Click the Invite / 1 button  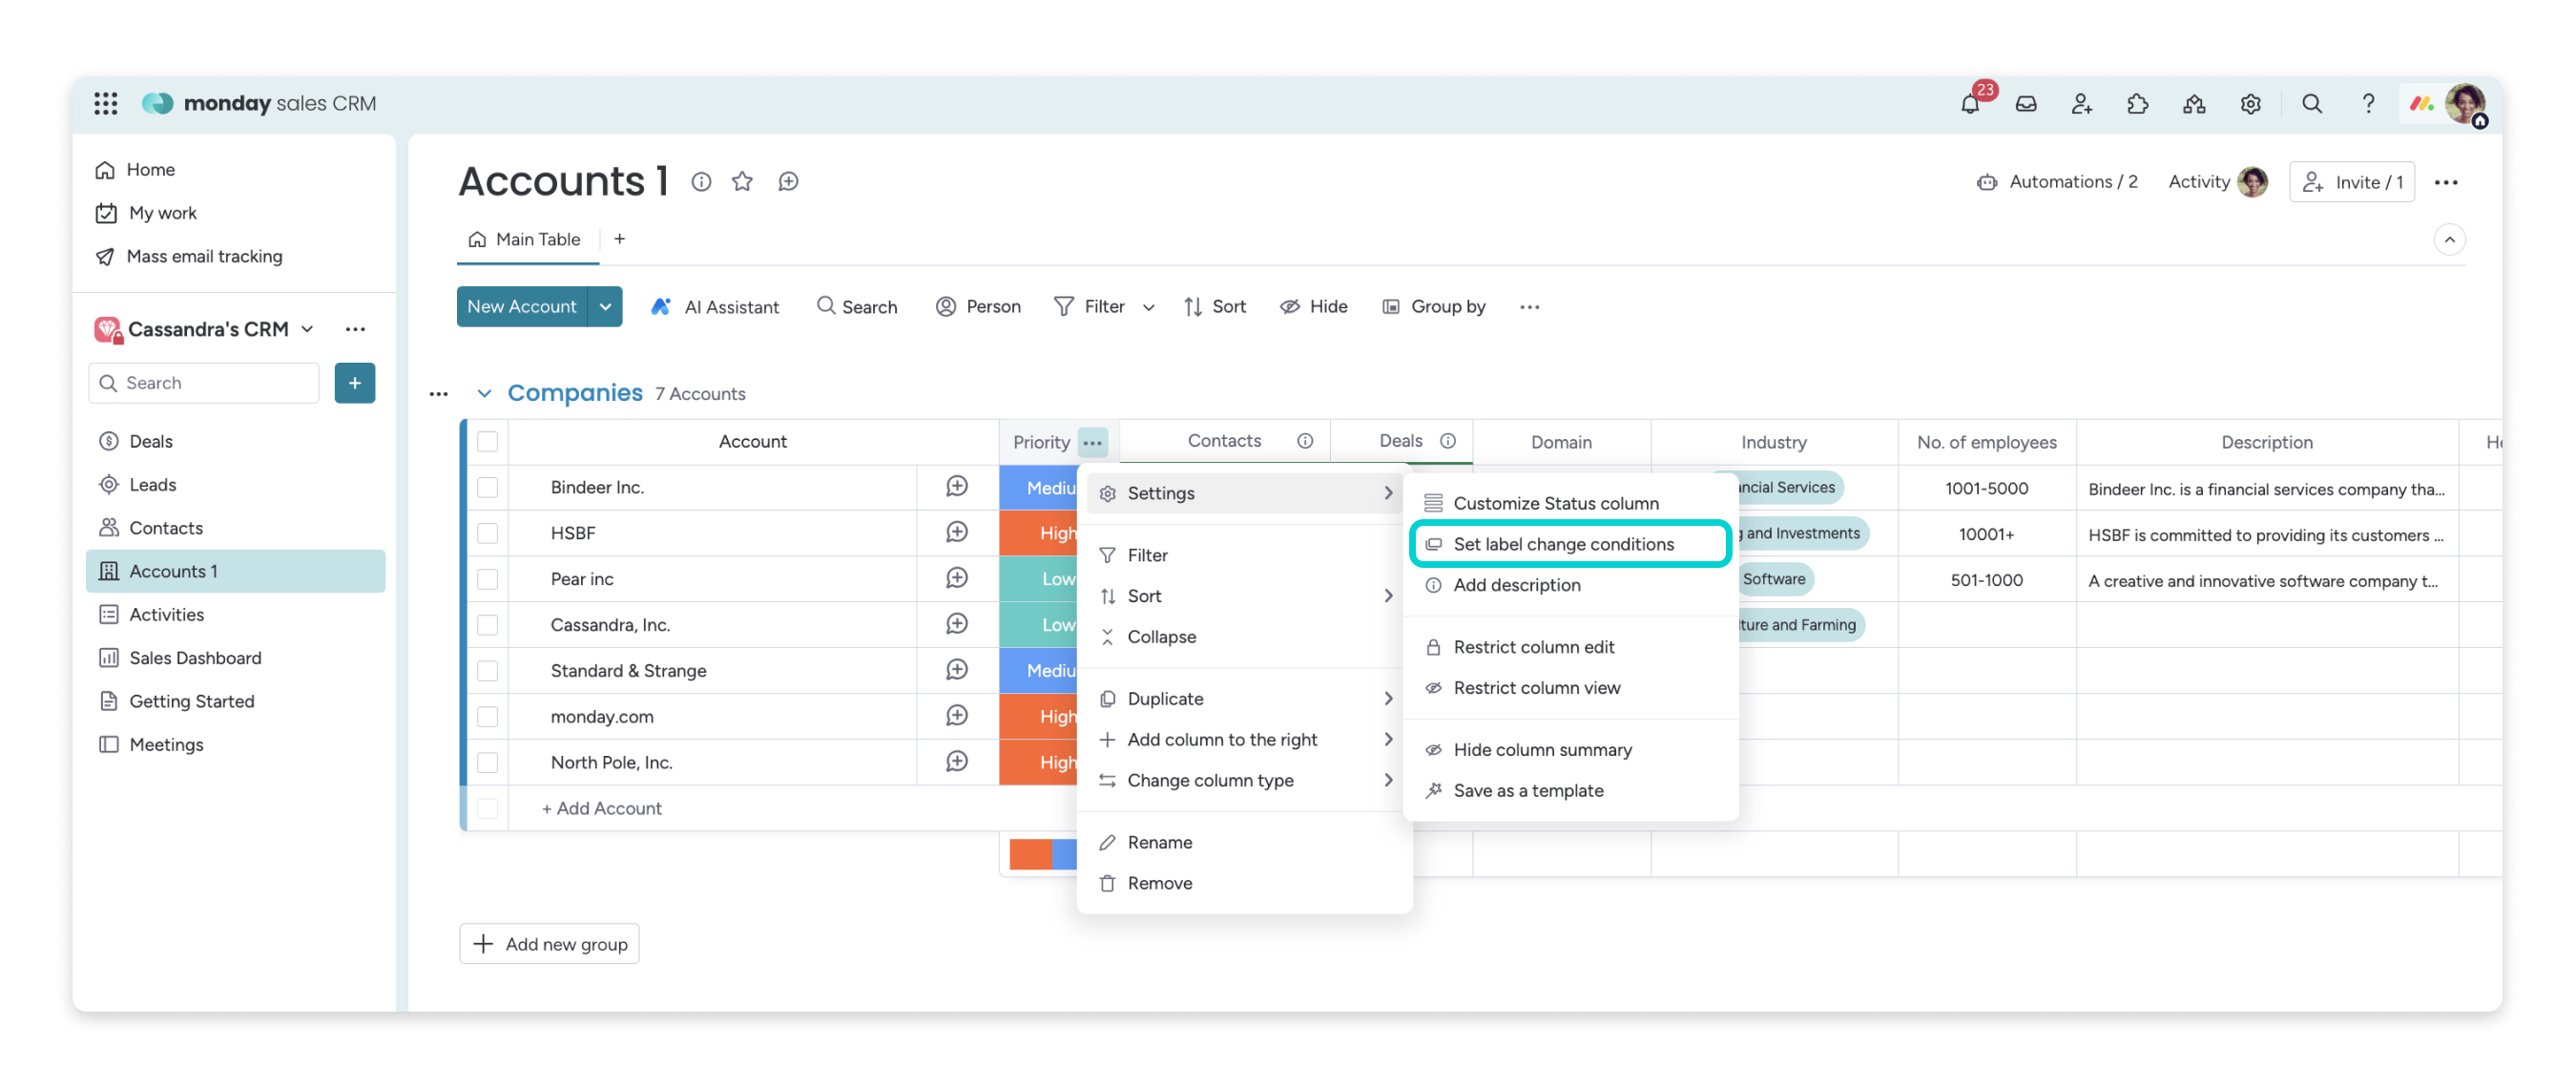coord(2352,182)
